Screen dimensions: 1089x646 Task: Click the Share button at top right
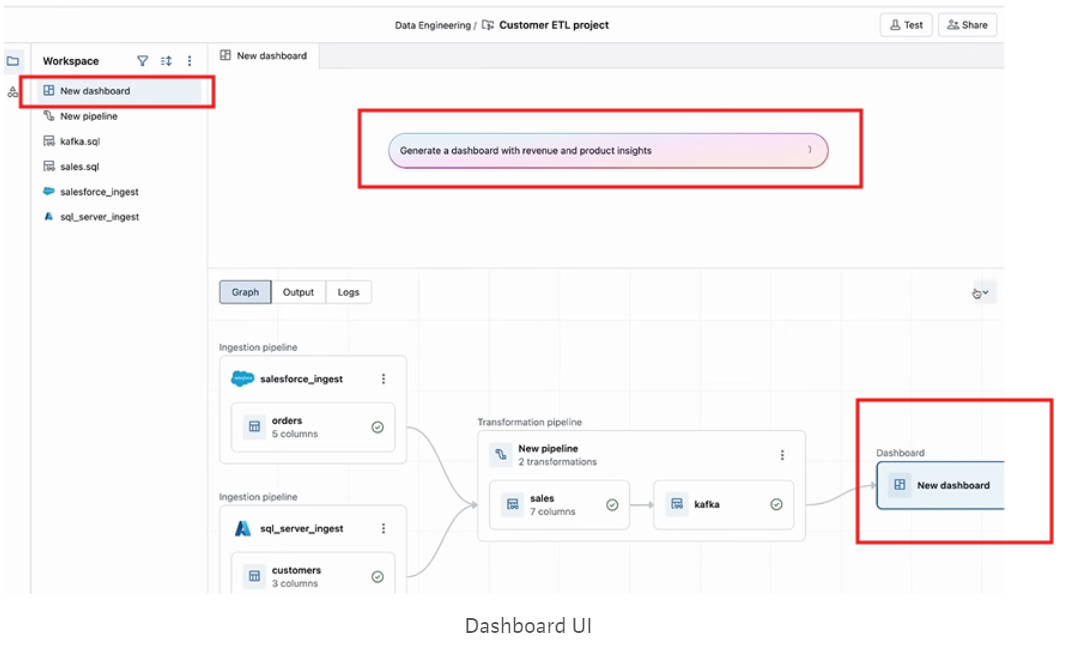966,24
